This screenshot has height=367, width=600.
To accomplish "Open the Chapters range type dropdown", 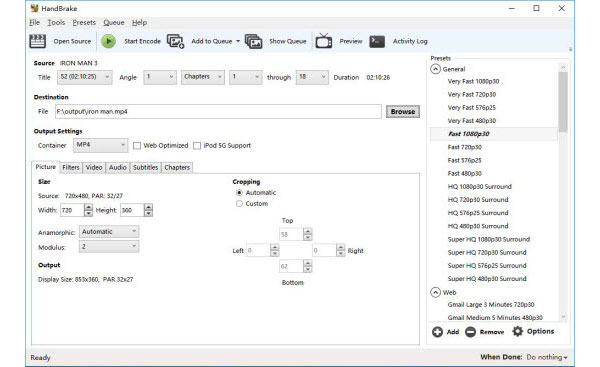I will [x=202, y=77].
